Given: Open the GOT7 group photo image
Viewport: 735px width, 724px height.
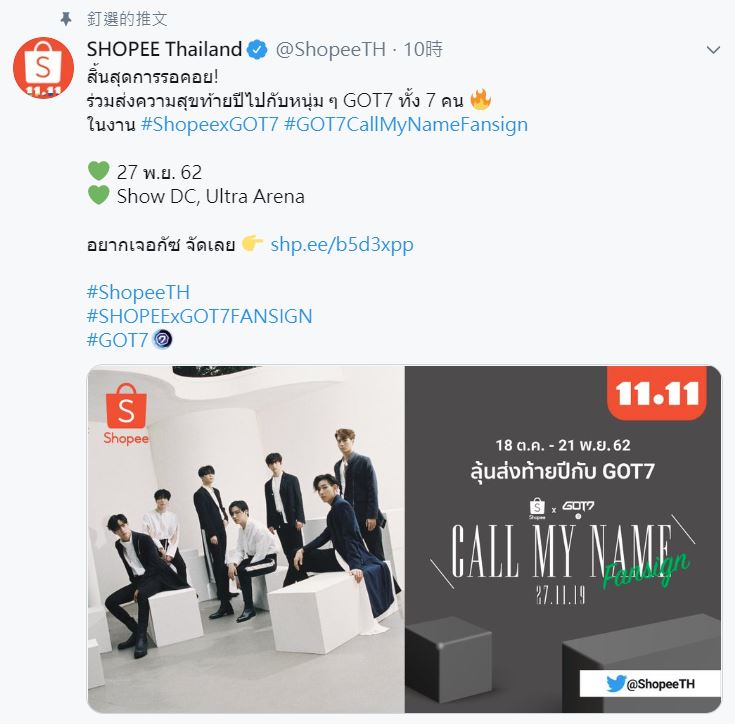Looking at the screenshot, I should 246,539.
